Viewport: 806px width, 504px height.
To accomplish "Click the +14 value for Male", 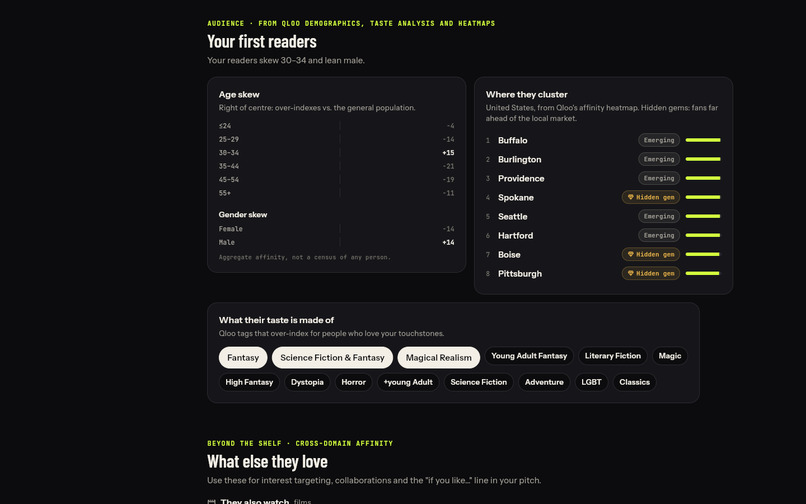I will tap(448, 242).
